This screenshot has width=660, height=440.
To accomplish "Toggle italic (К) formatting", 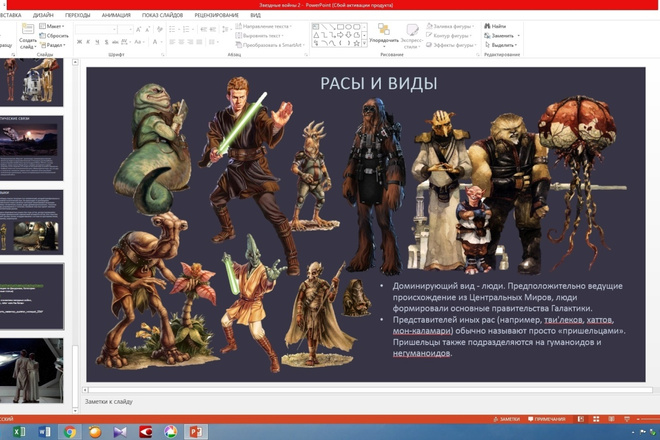I will pyautogui.click(x=88, y=42).
